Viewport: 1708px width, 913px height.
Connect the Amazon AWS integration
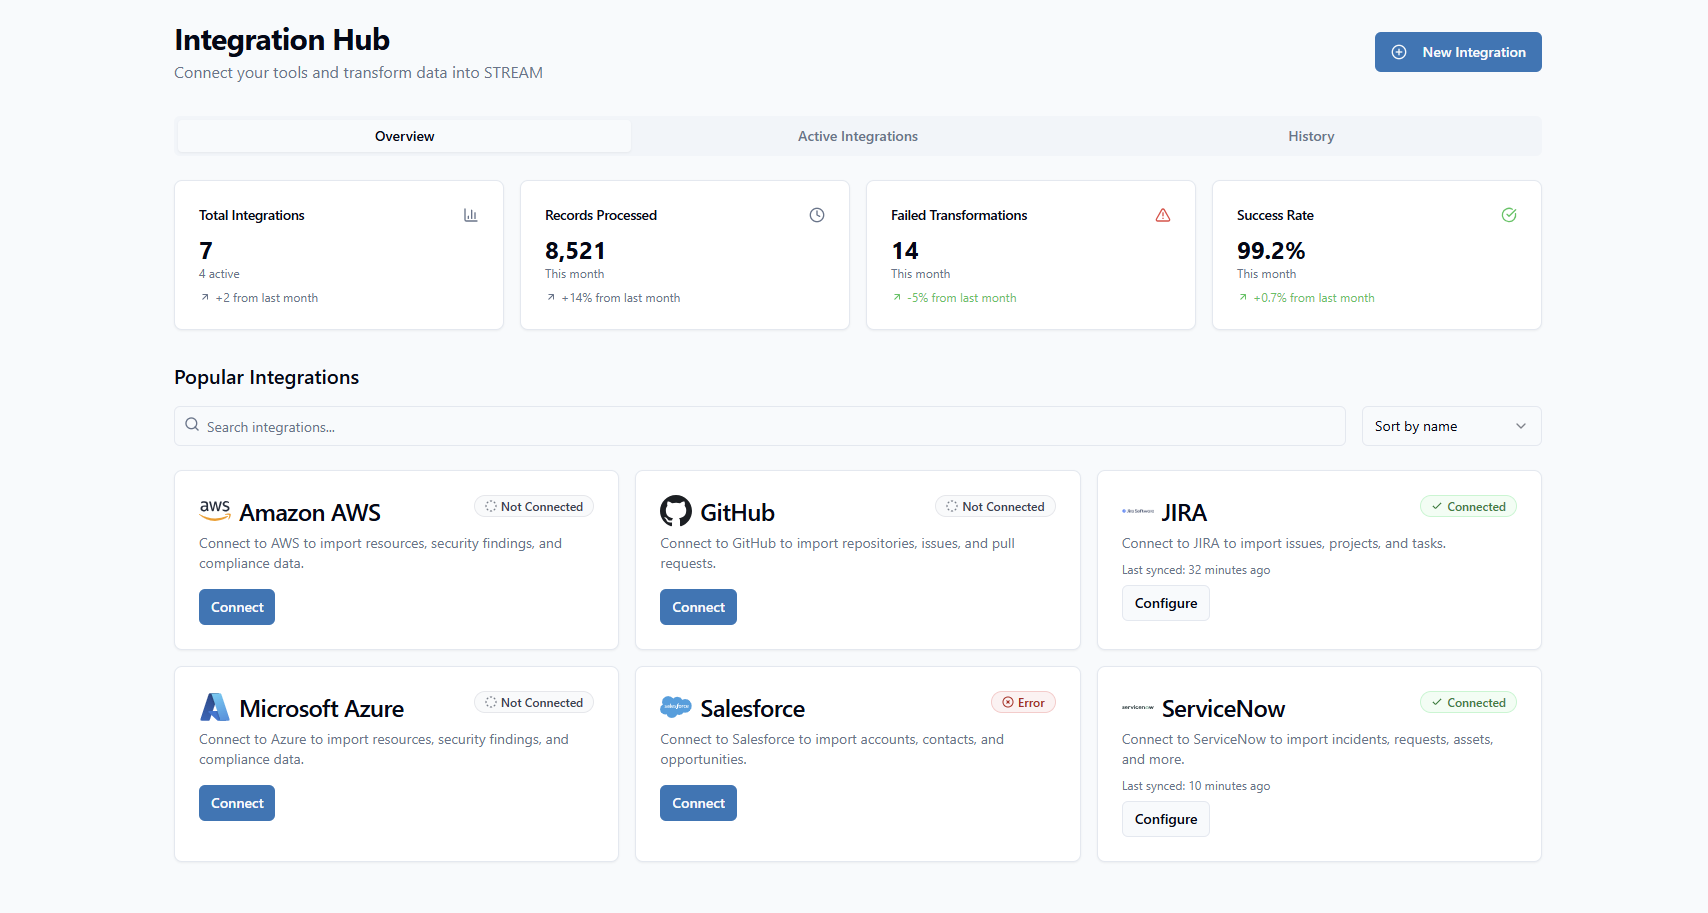coord(237,607)
